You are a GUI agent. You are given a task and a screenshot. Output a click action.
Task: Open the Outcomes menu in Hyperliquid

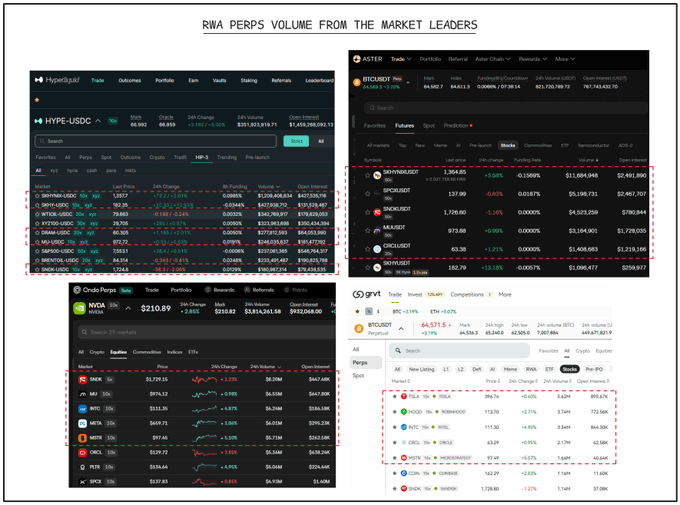point(130,80)
